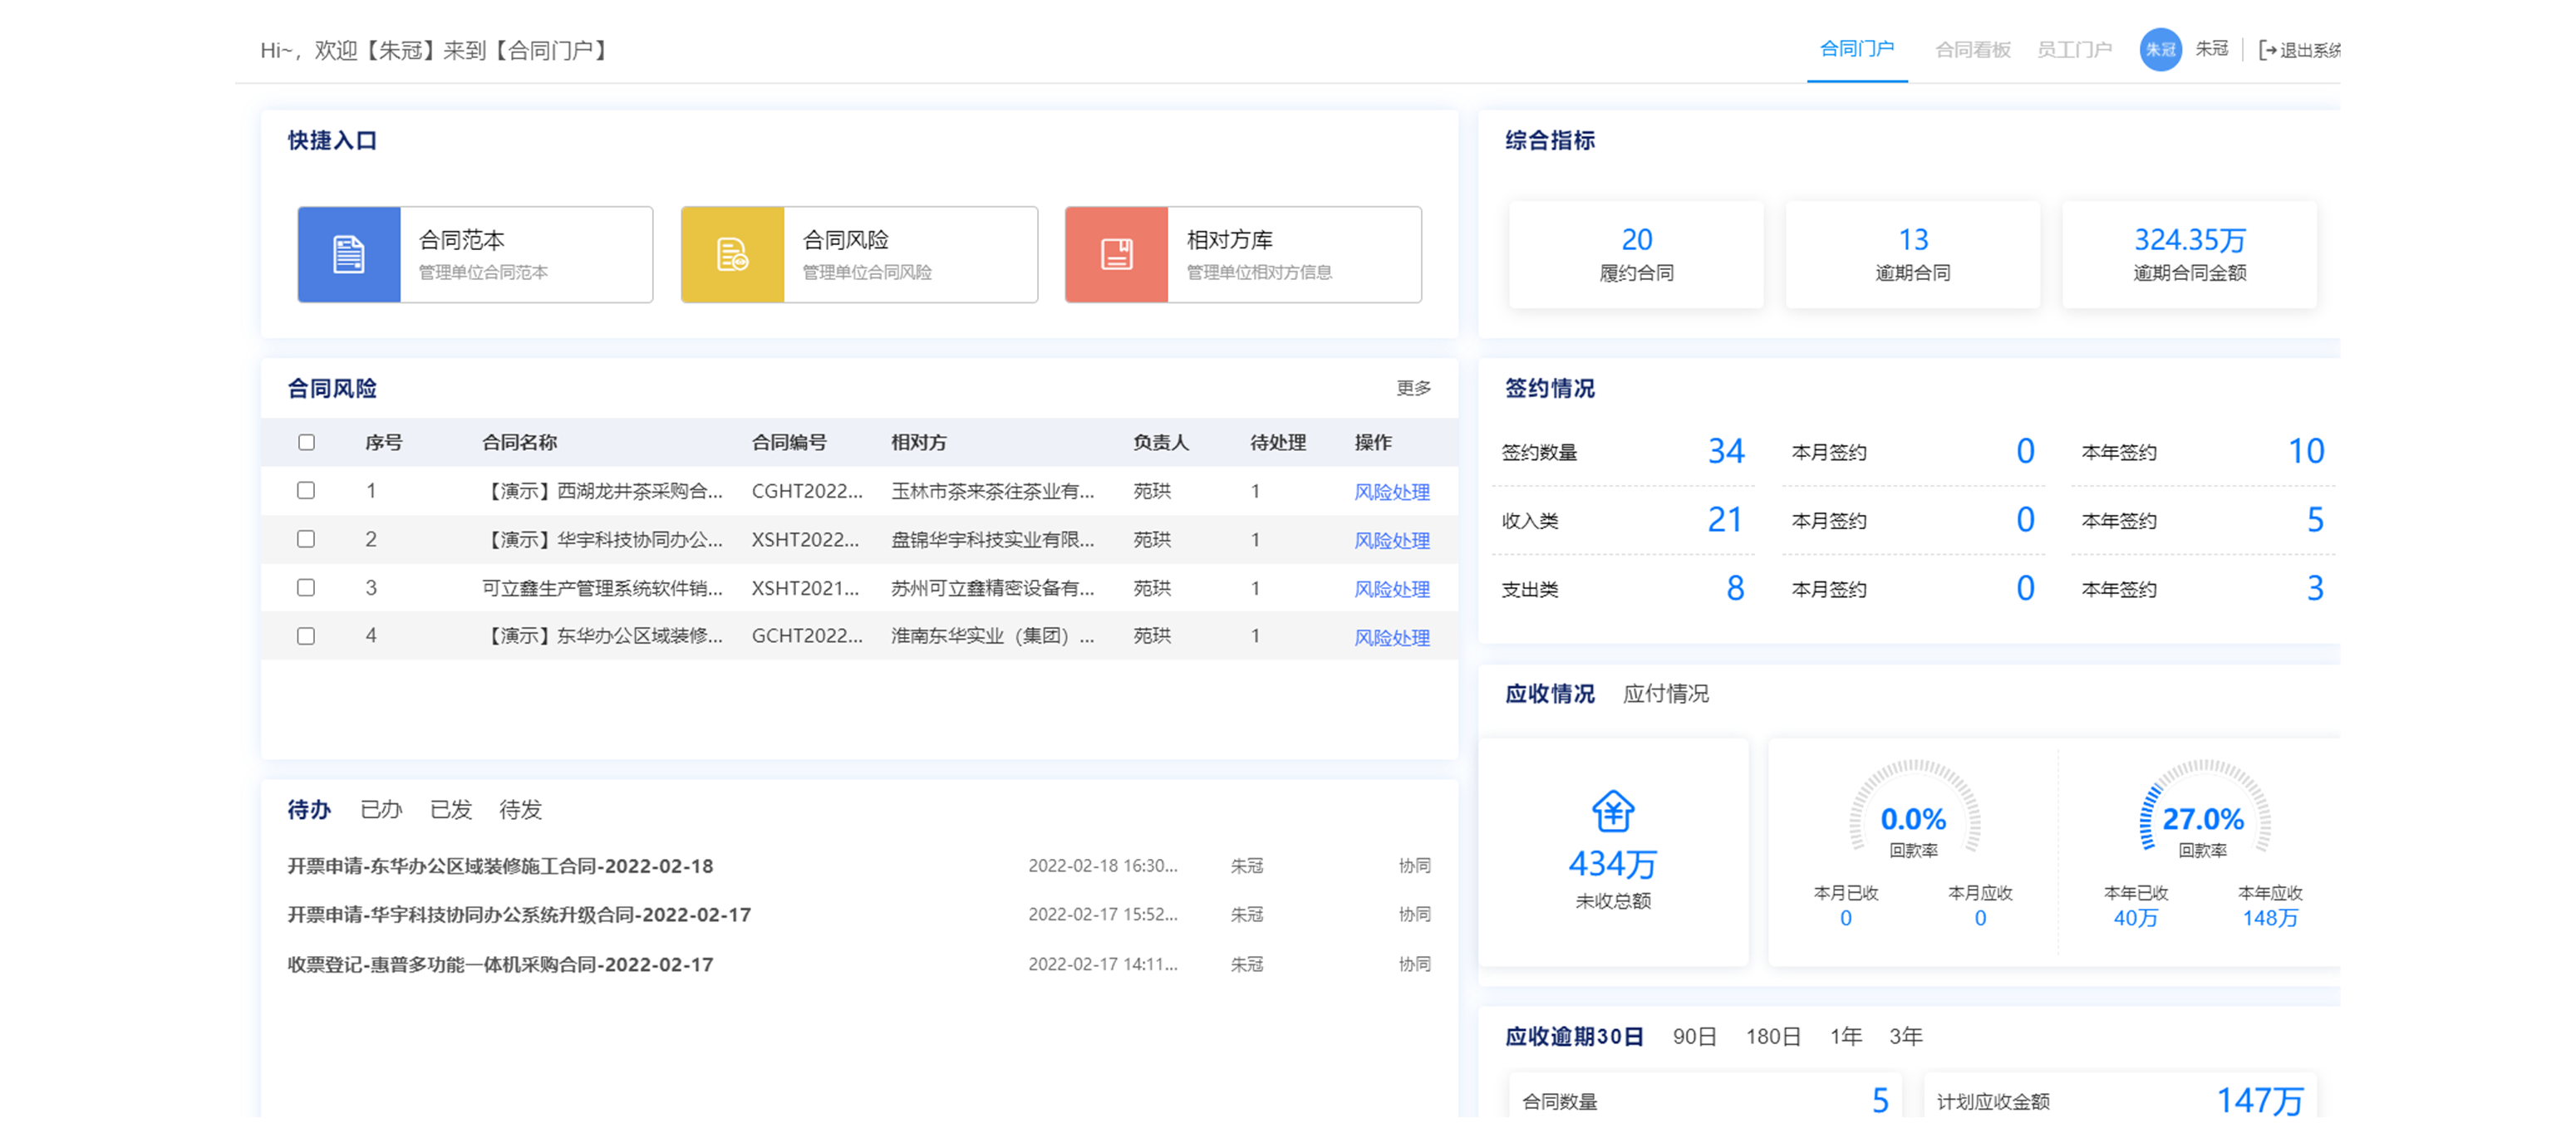Switch to the 应付情况 tab

(x=1665, y=693)
